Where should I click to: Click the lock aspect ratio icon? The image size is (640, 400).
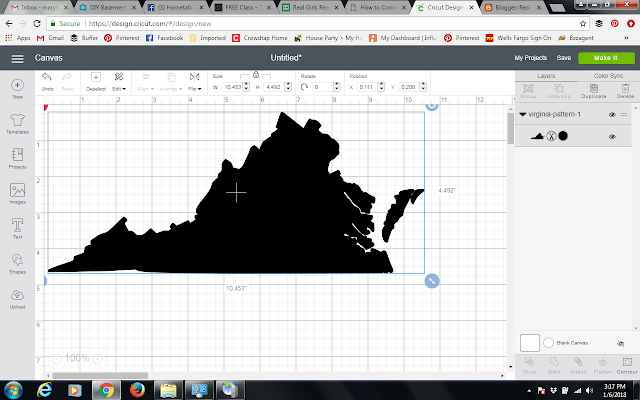coord(256,75)
